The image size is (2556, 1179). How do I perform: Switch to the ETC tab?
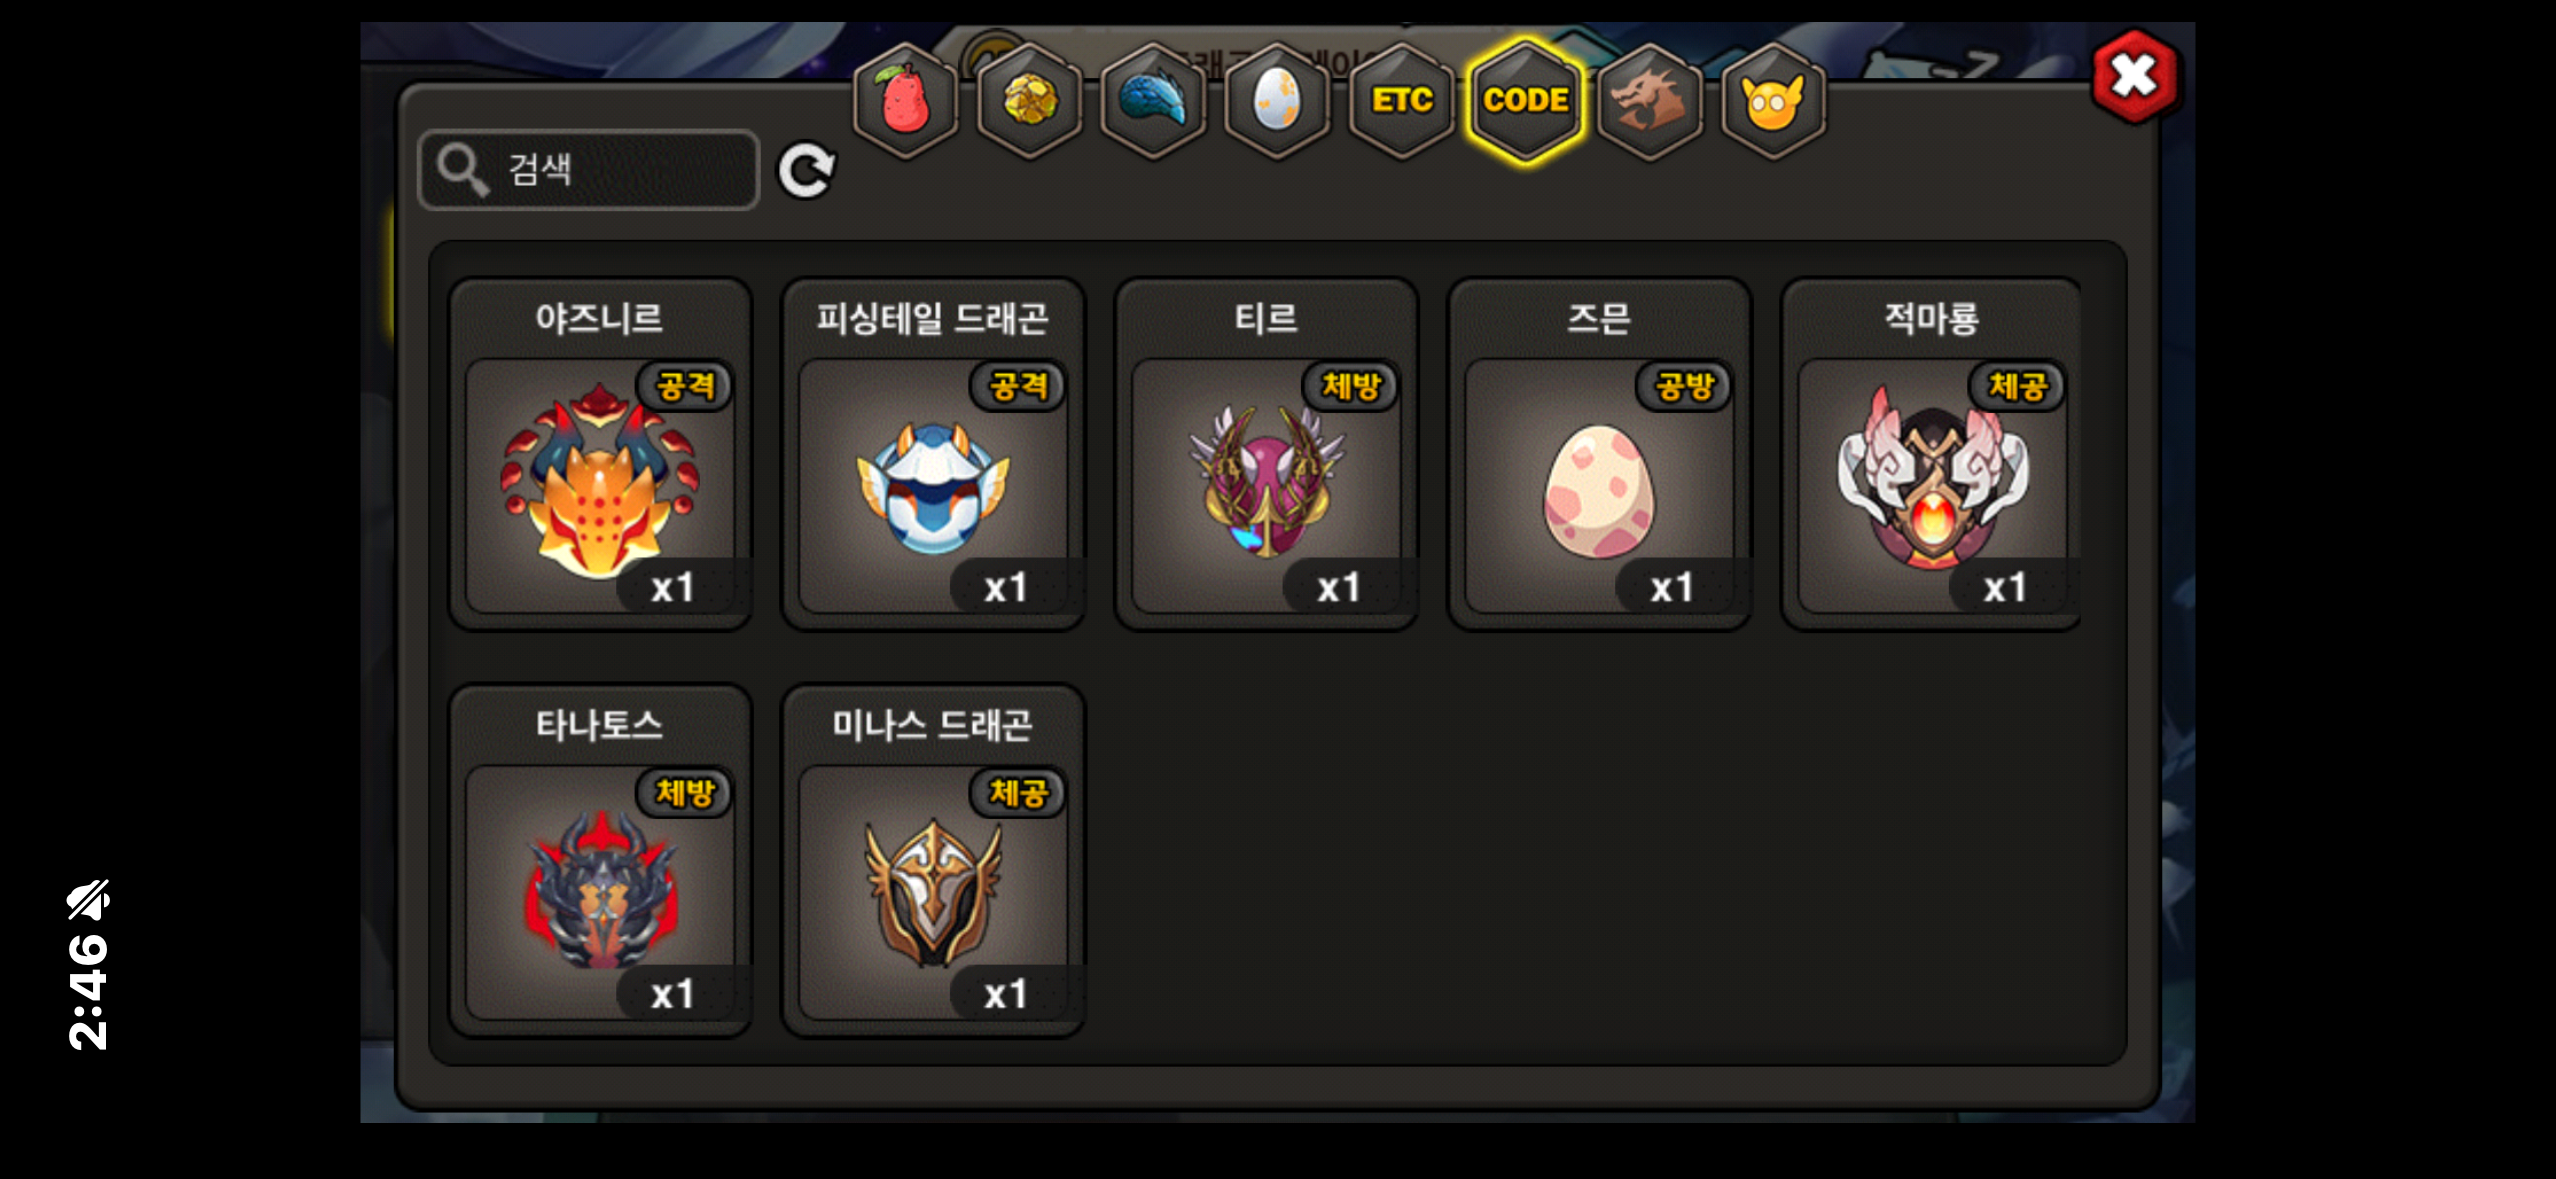1402,101
